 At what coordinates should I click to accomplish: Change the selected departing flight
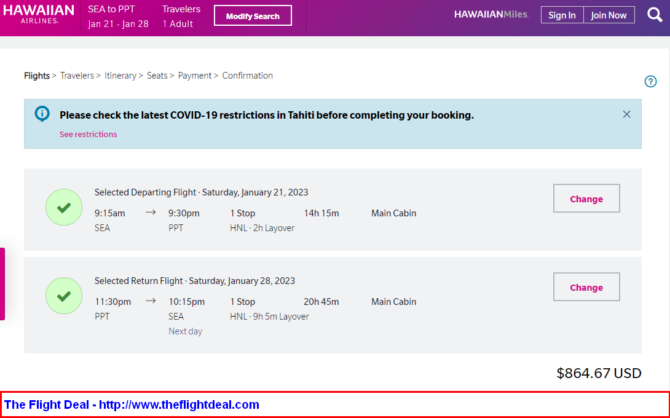(586, 198)
